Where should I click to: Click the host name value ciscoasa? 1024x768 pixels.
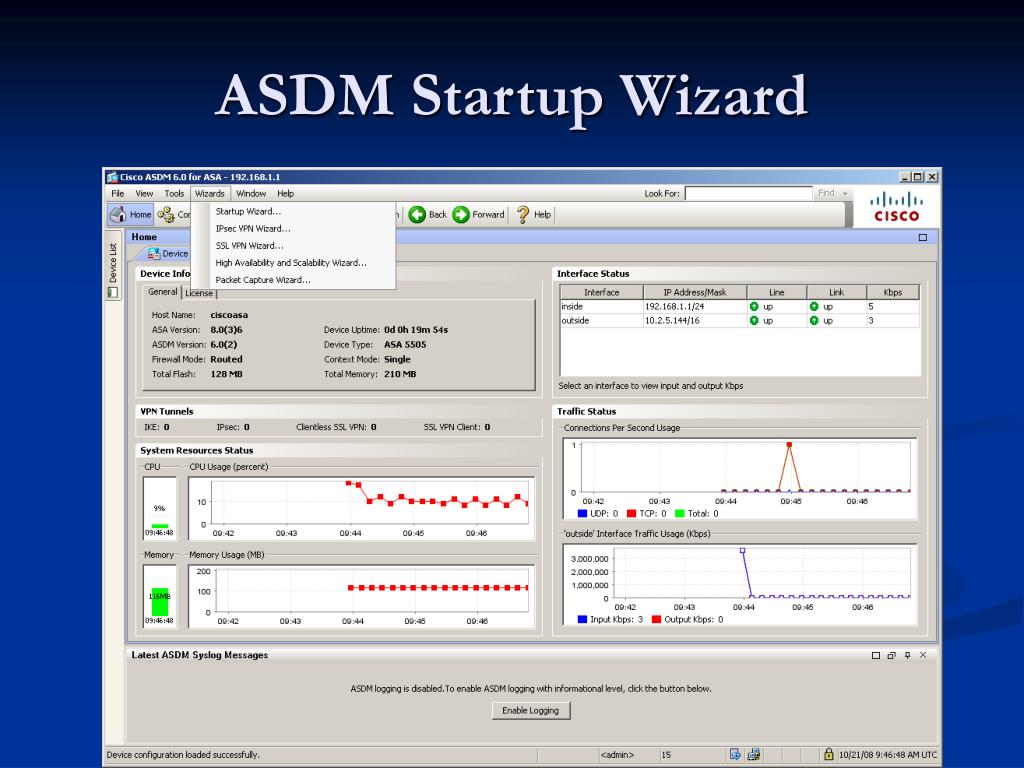229,315
